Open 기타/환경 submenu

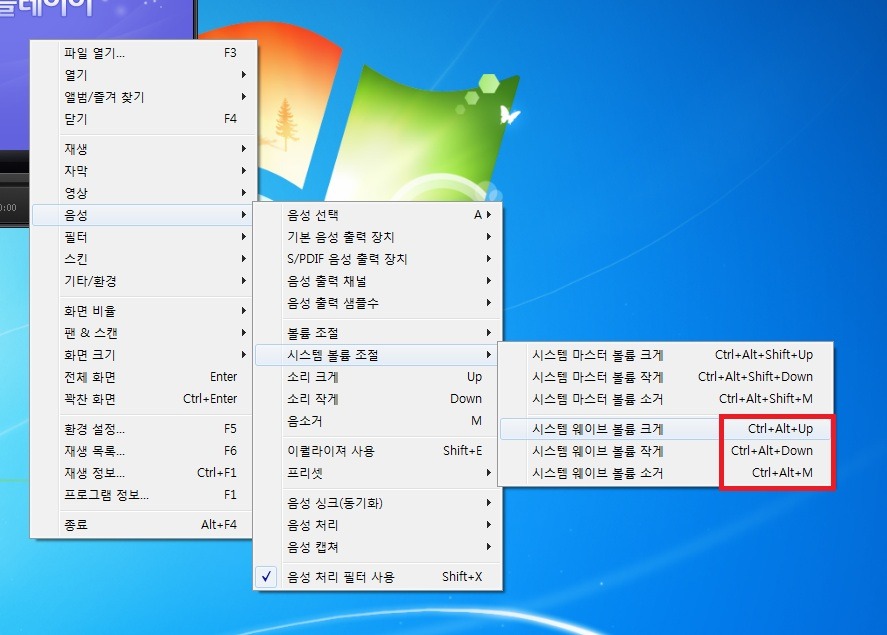coord(142,281)
